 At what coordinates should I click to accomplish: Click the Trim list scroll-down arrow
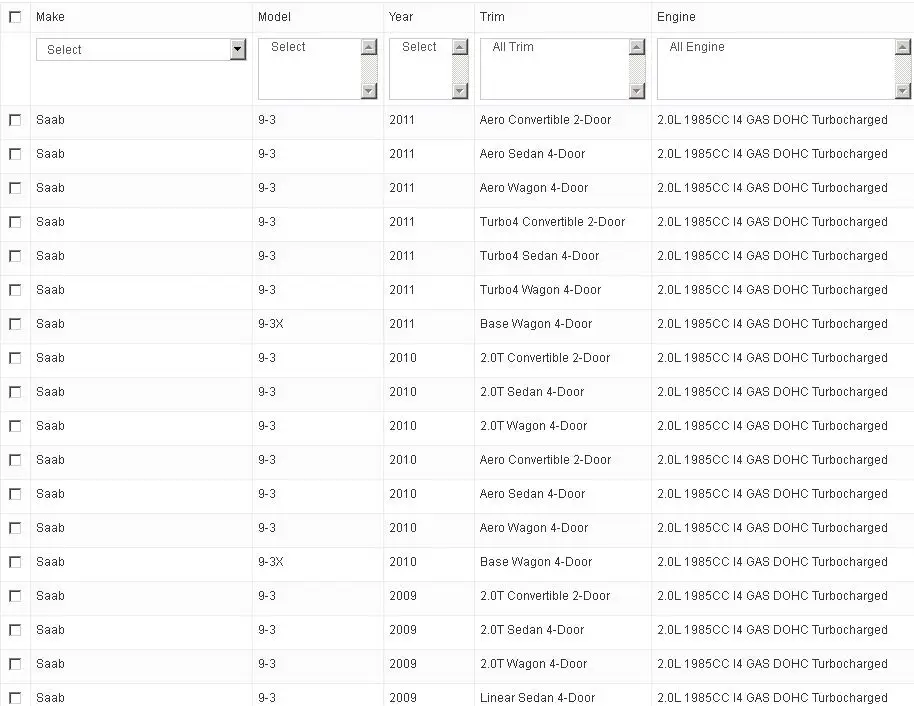pos(637,91)
